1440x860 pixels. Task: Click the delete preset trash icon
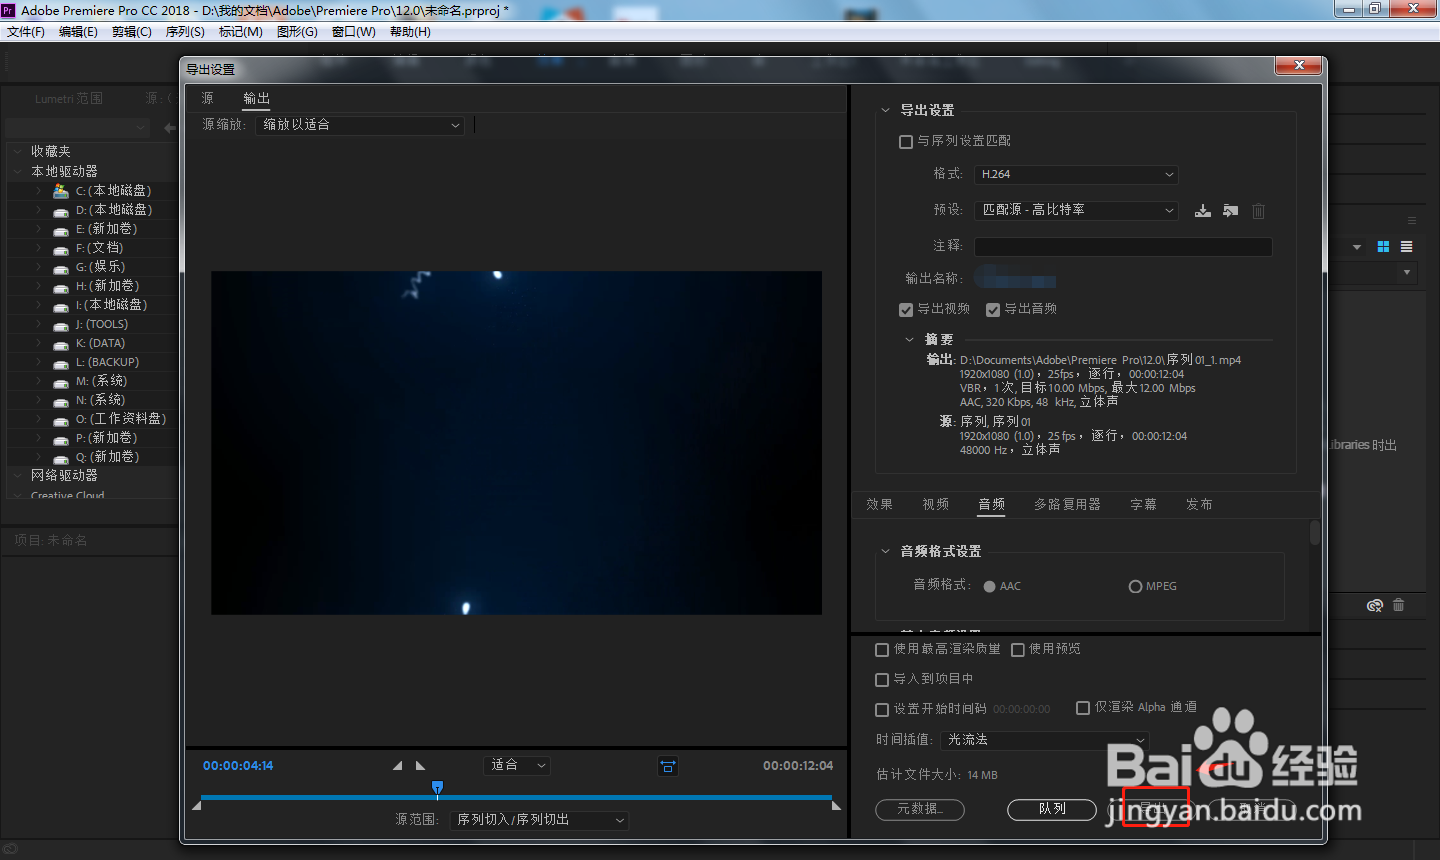coord(1259,211)
